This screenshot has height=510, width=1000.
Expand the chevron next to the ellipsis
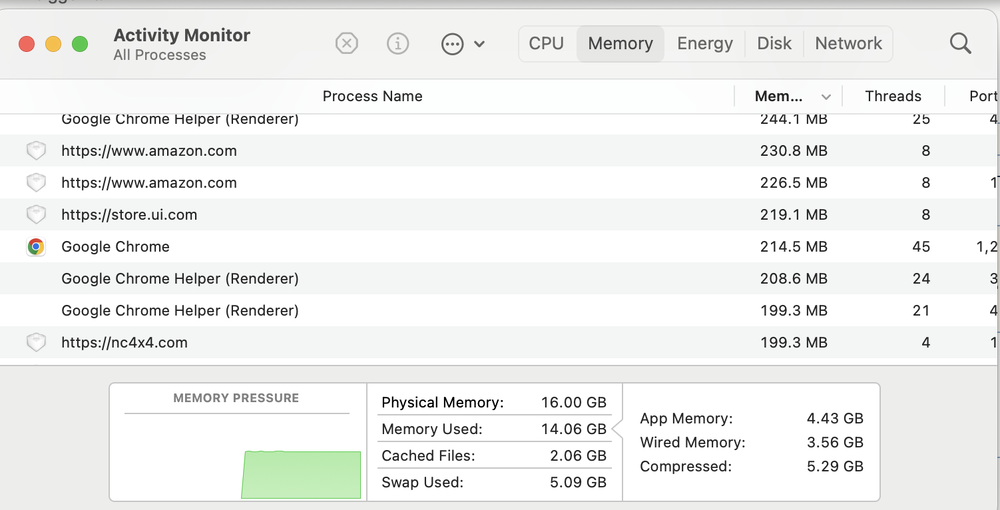pos(480,44)
